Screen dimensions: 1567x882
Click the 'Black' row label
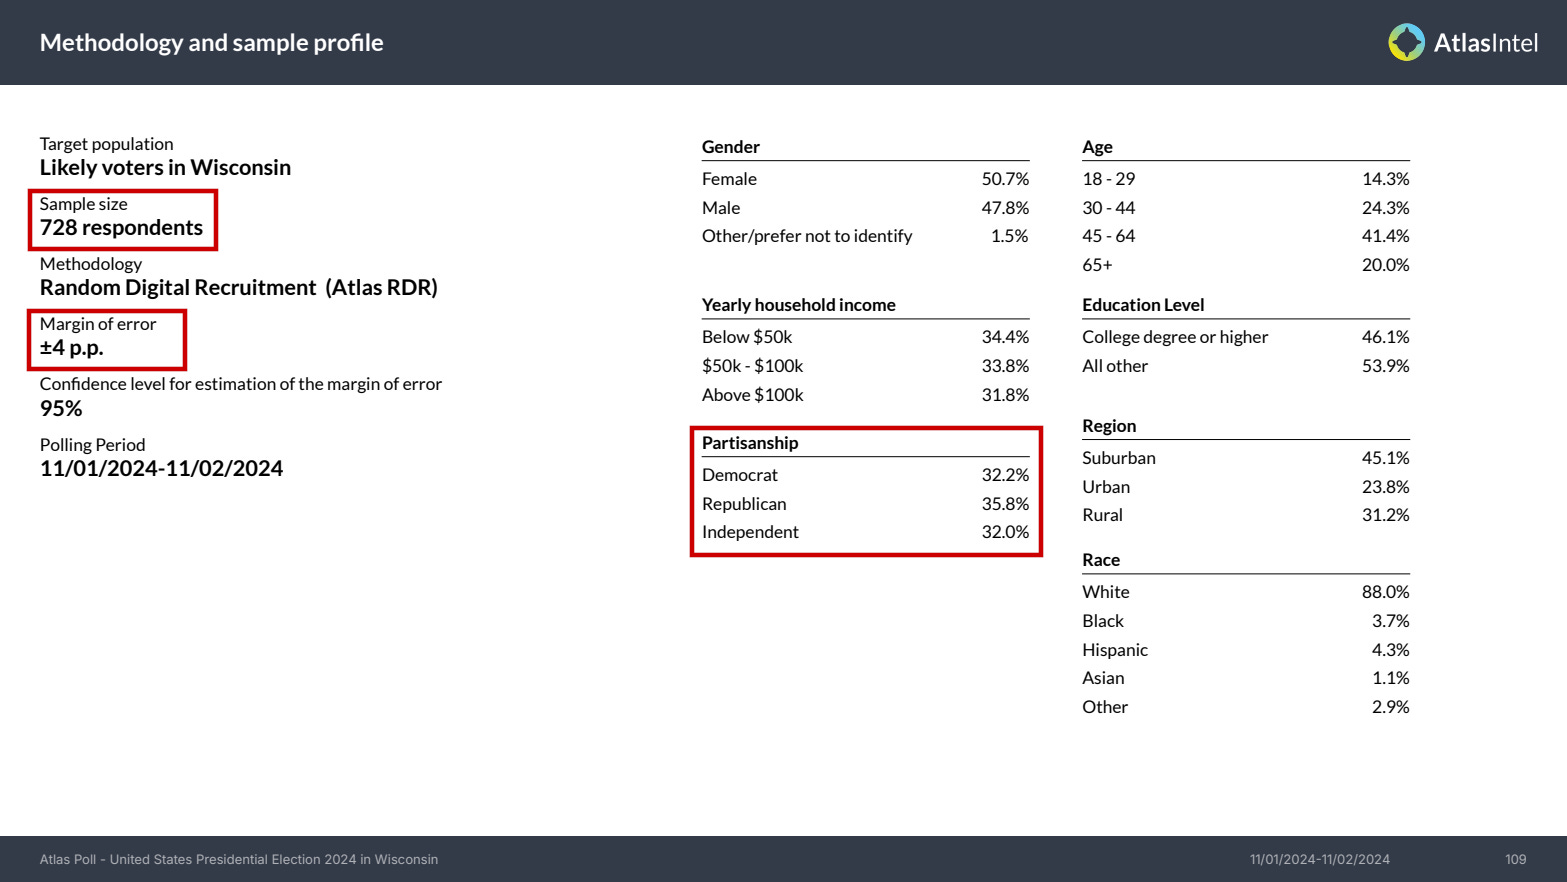click(1103, 621)
